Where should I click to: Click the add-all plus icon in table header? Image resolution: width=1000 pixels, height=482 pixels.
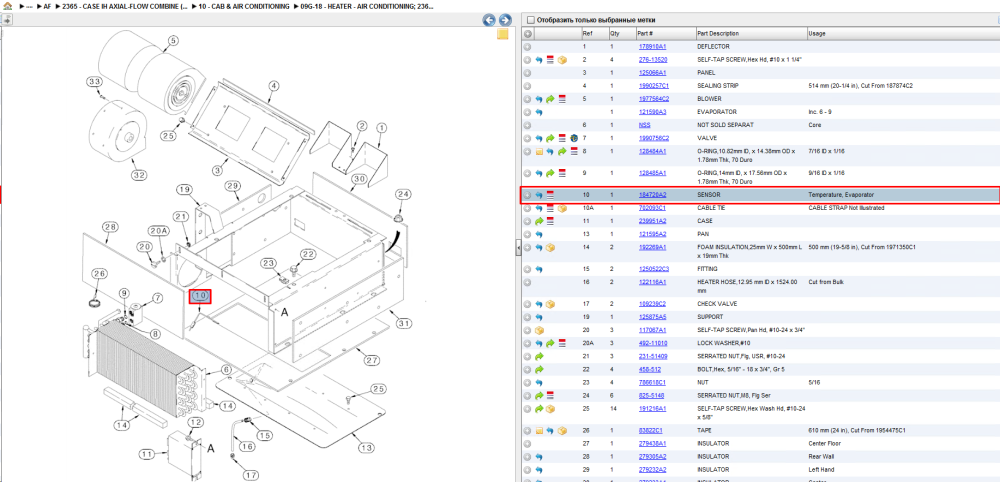tap(527, 34)
